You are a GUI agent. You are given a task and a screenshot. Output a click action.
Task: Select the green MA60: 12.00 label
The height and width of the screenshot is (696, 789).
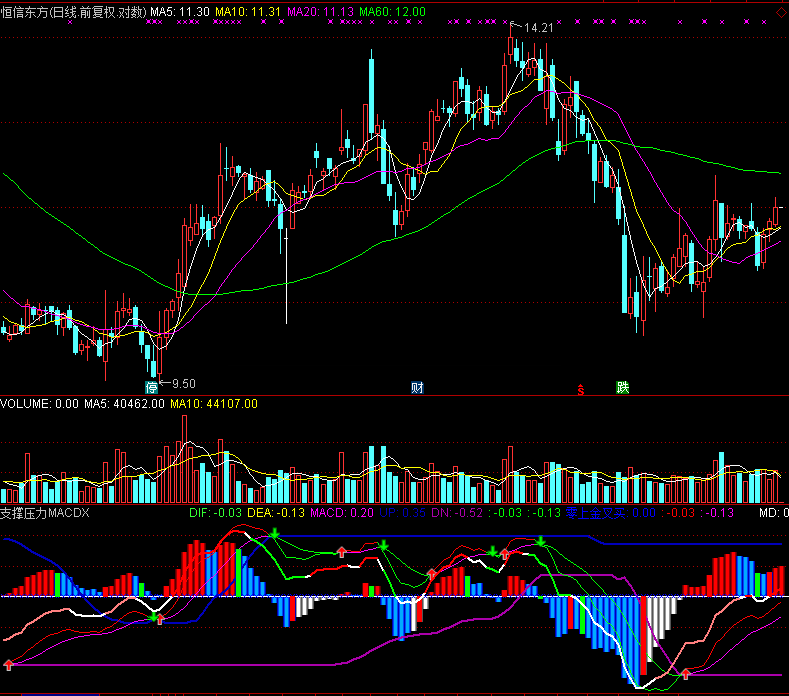tap(392, 12)
